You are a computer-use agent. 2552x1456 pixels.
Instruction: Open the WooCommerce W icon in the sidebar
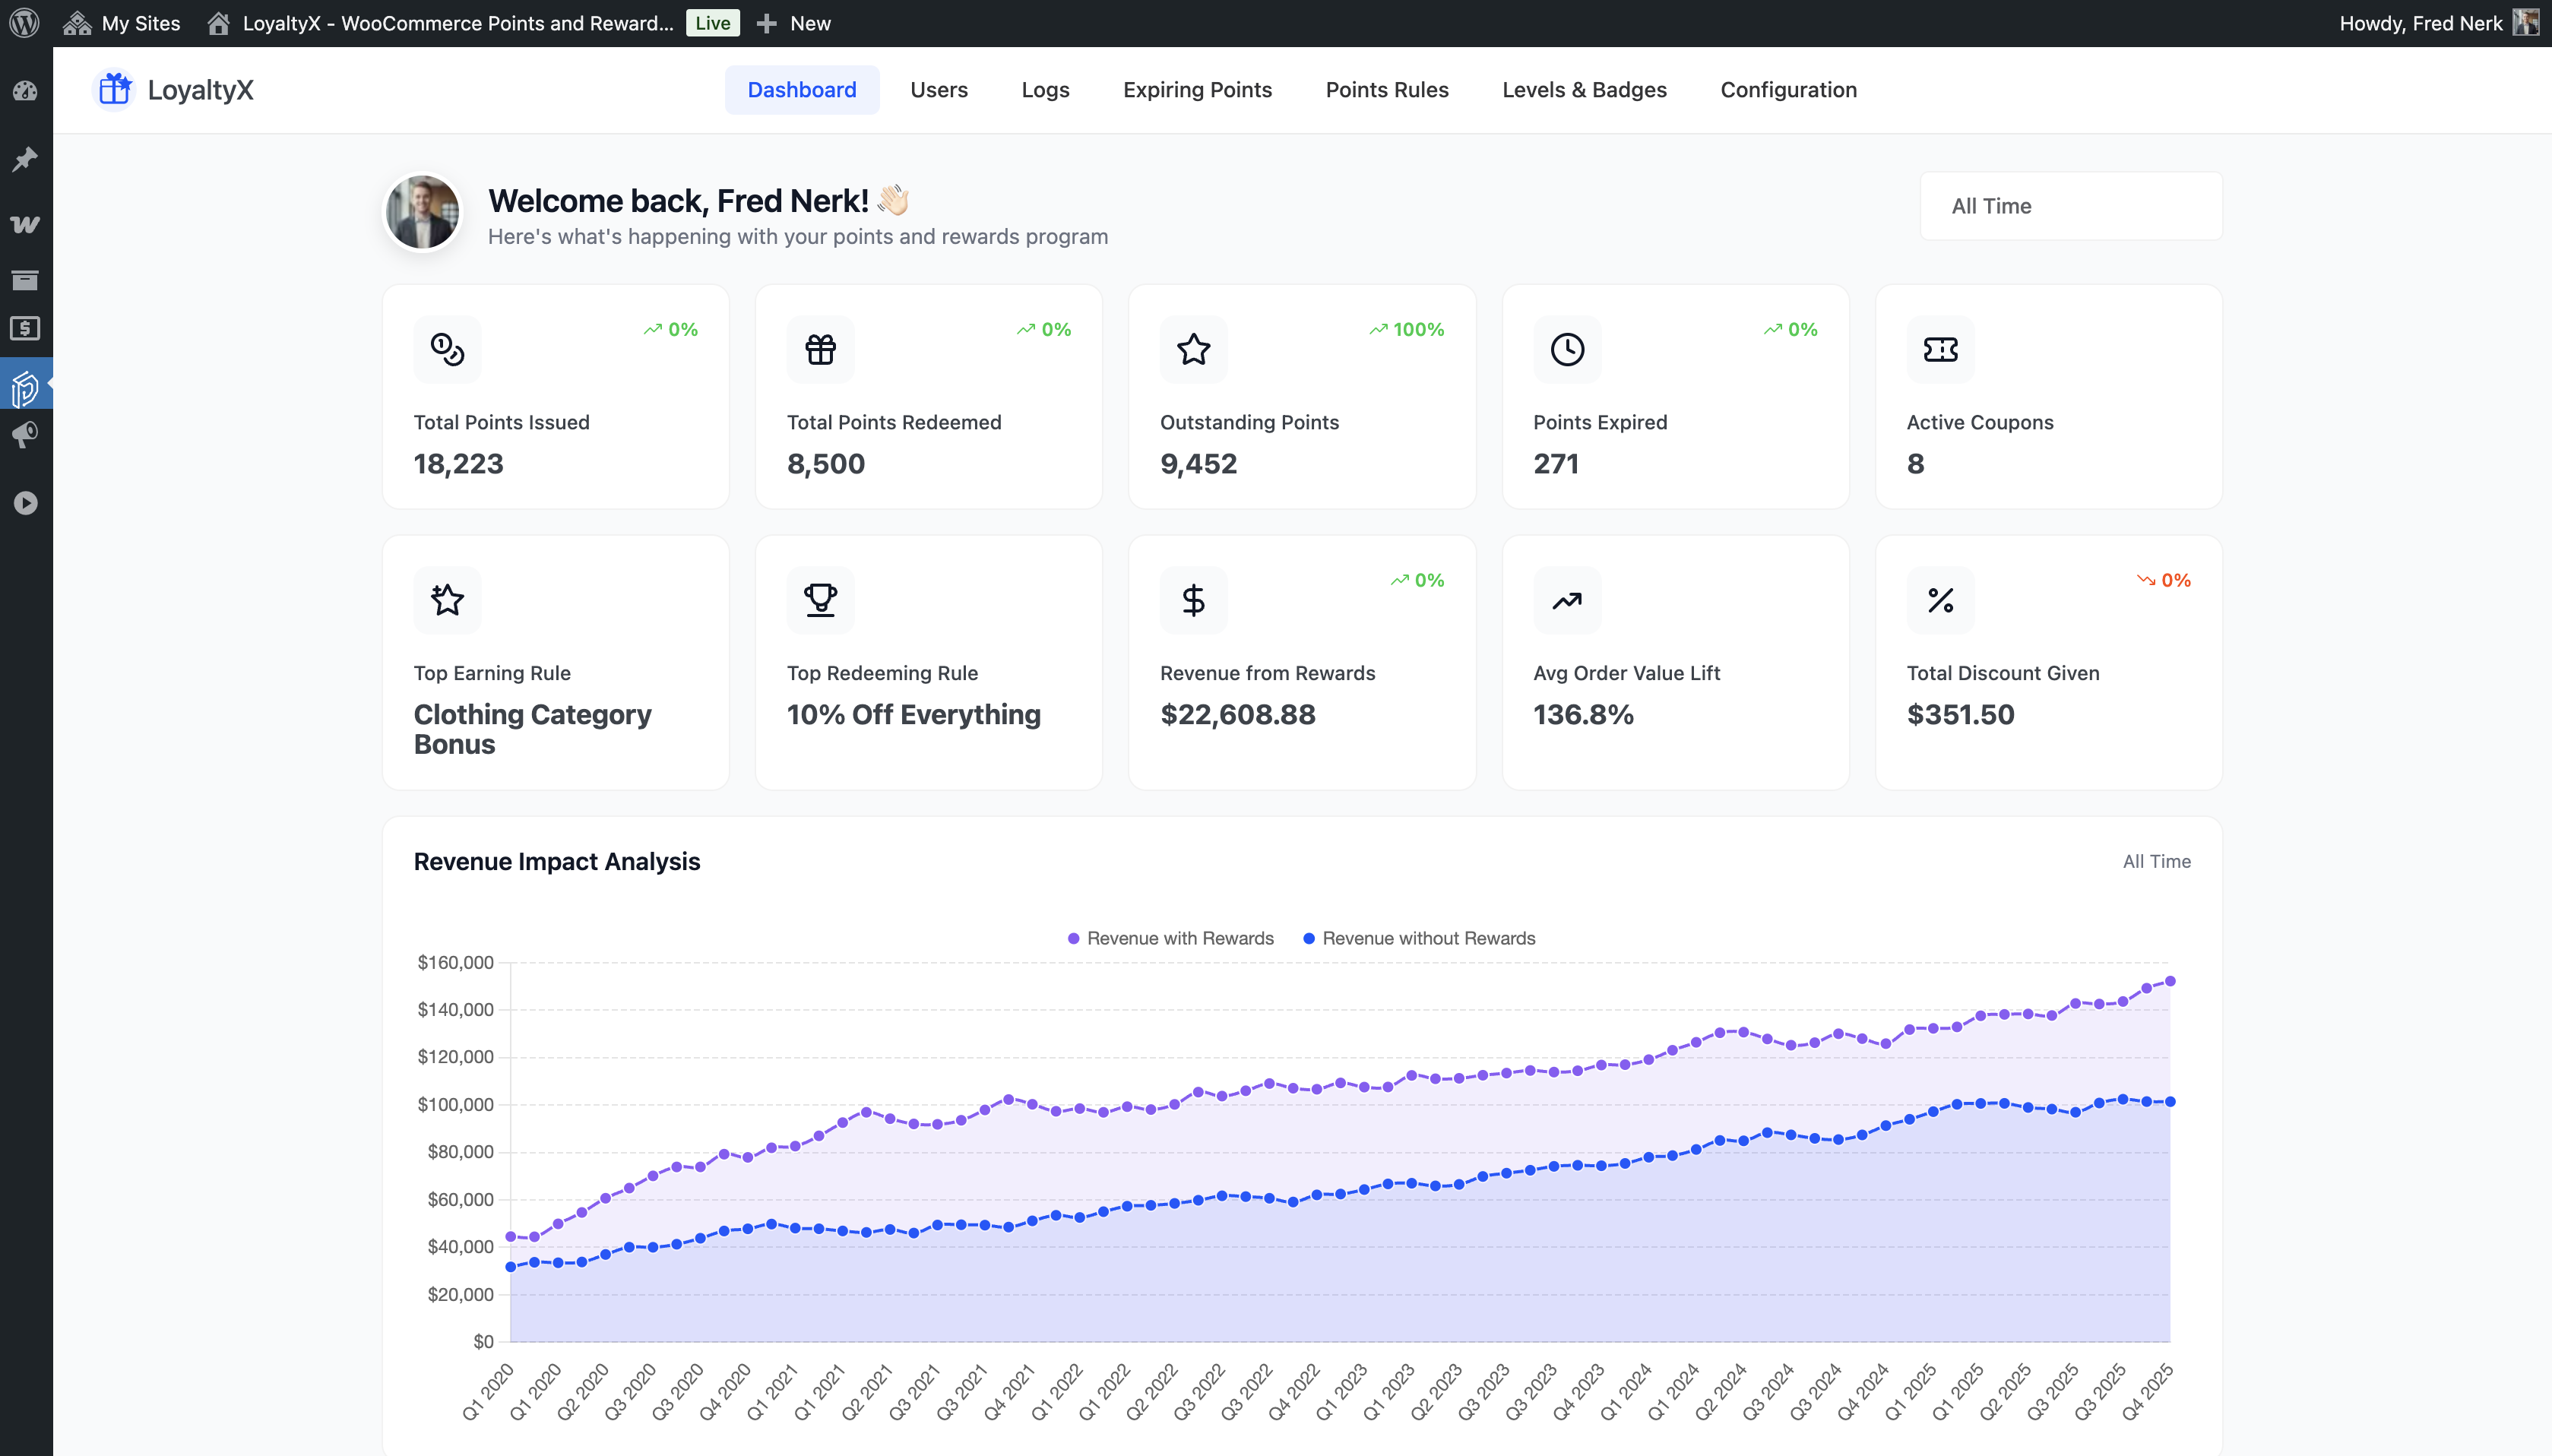tap(26, 224)
